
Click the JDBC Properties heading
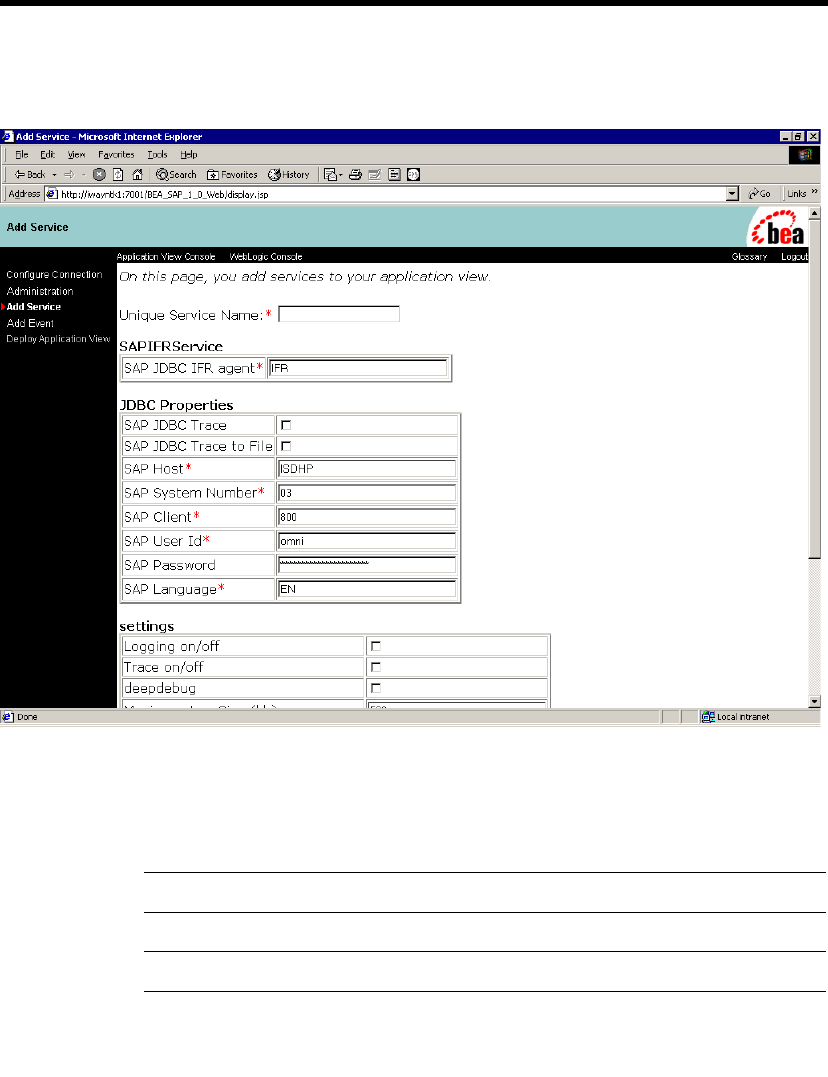[177, 405]
